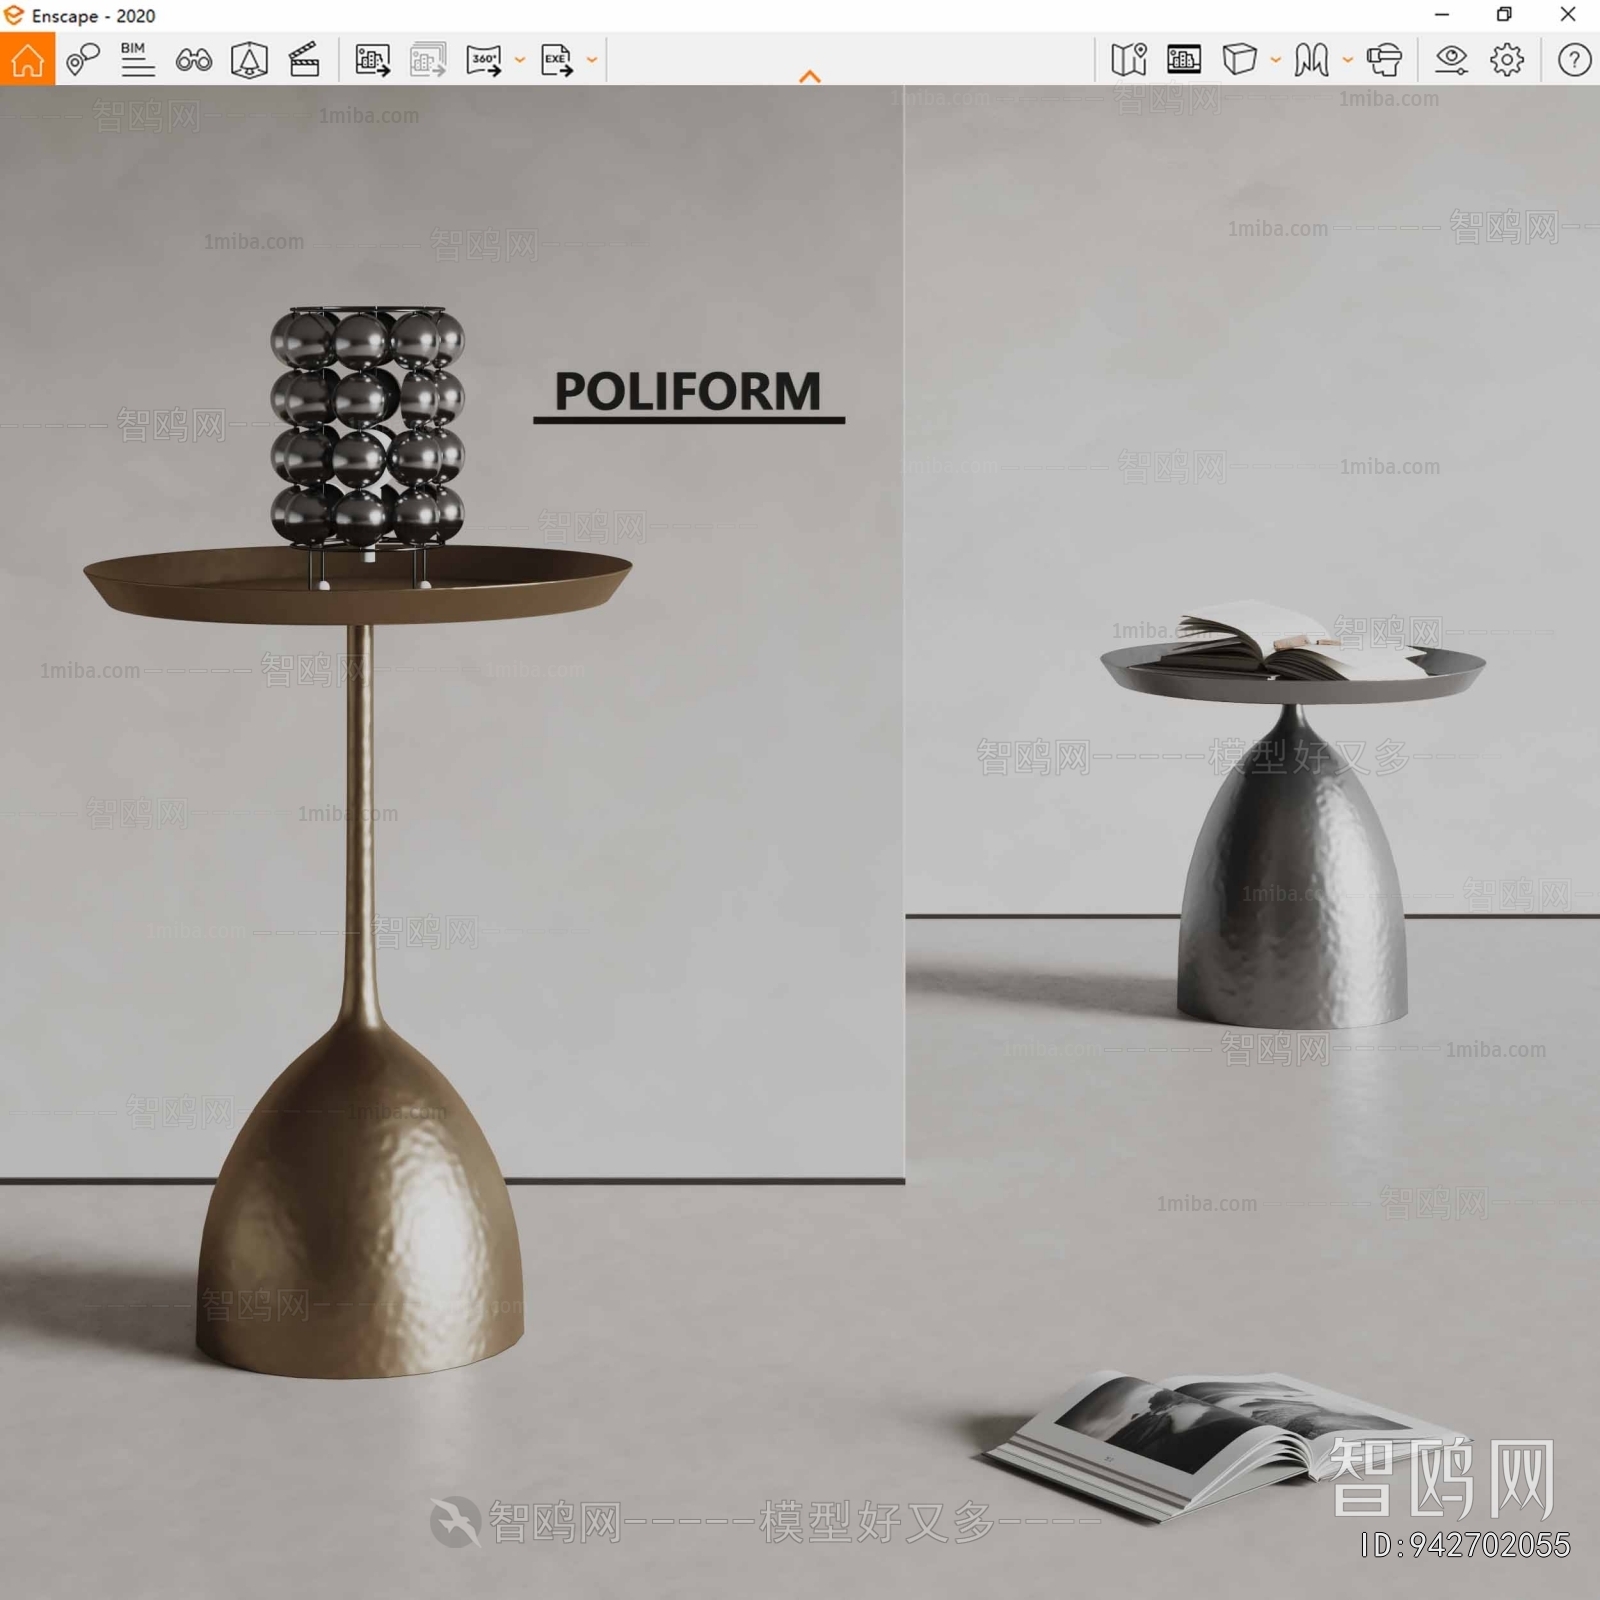Open the Help question mark
1600x1600 pixels.
(1574, 60)
